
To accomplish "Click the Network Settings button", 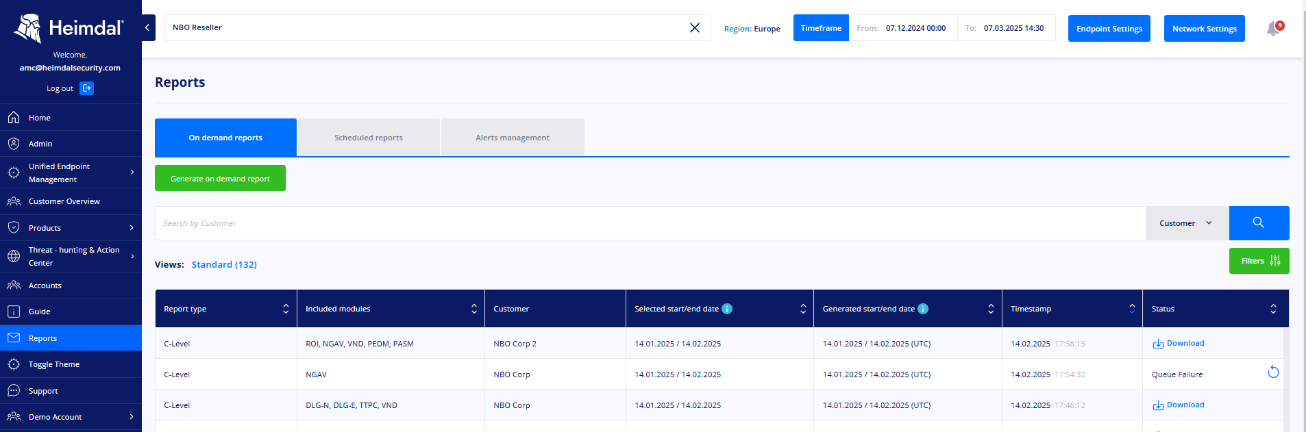I will [1205, 28].
